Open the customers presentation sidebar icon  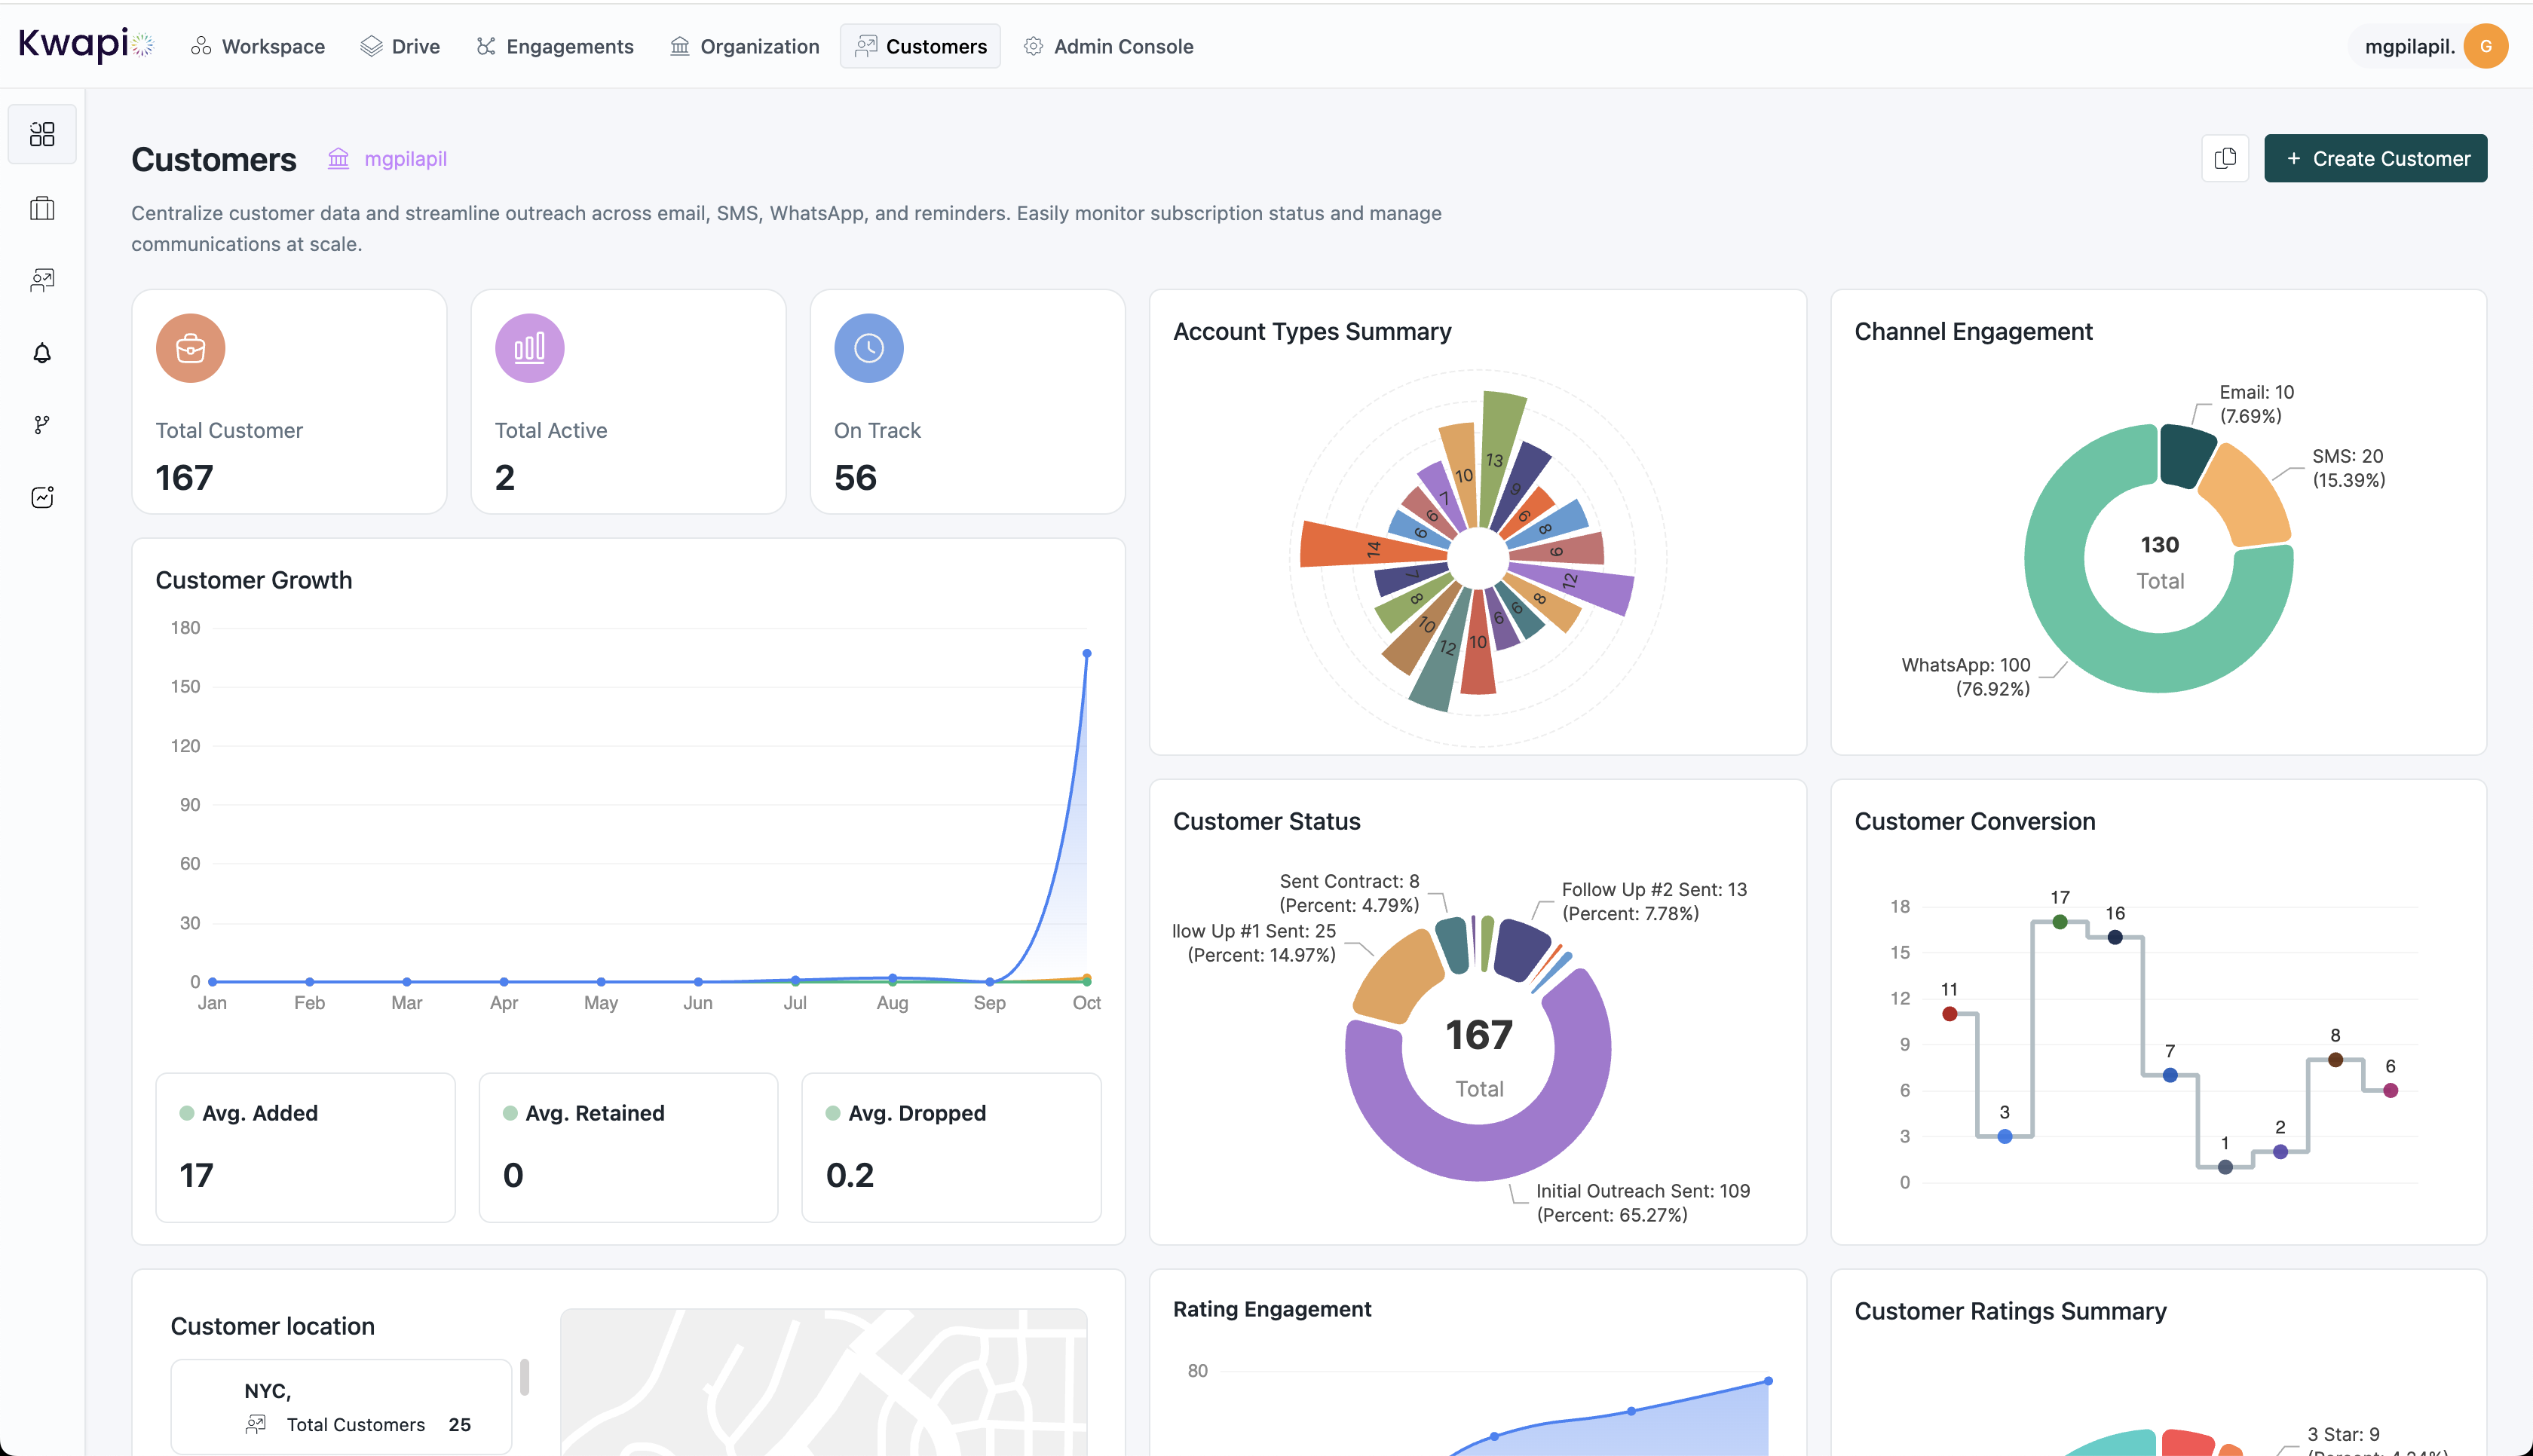[42, 280]
